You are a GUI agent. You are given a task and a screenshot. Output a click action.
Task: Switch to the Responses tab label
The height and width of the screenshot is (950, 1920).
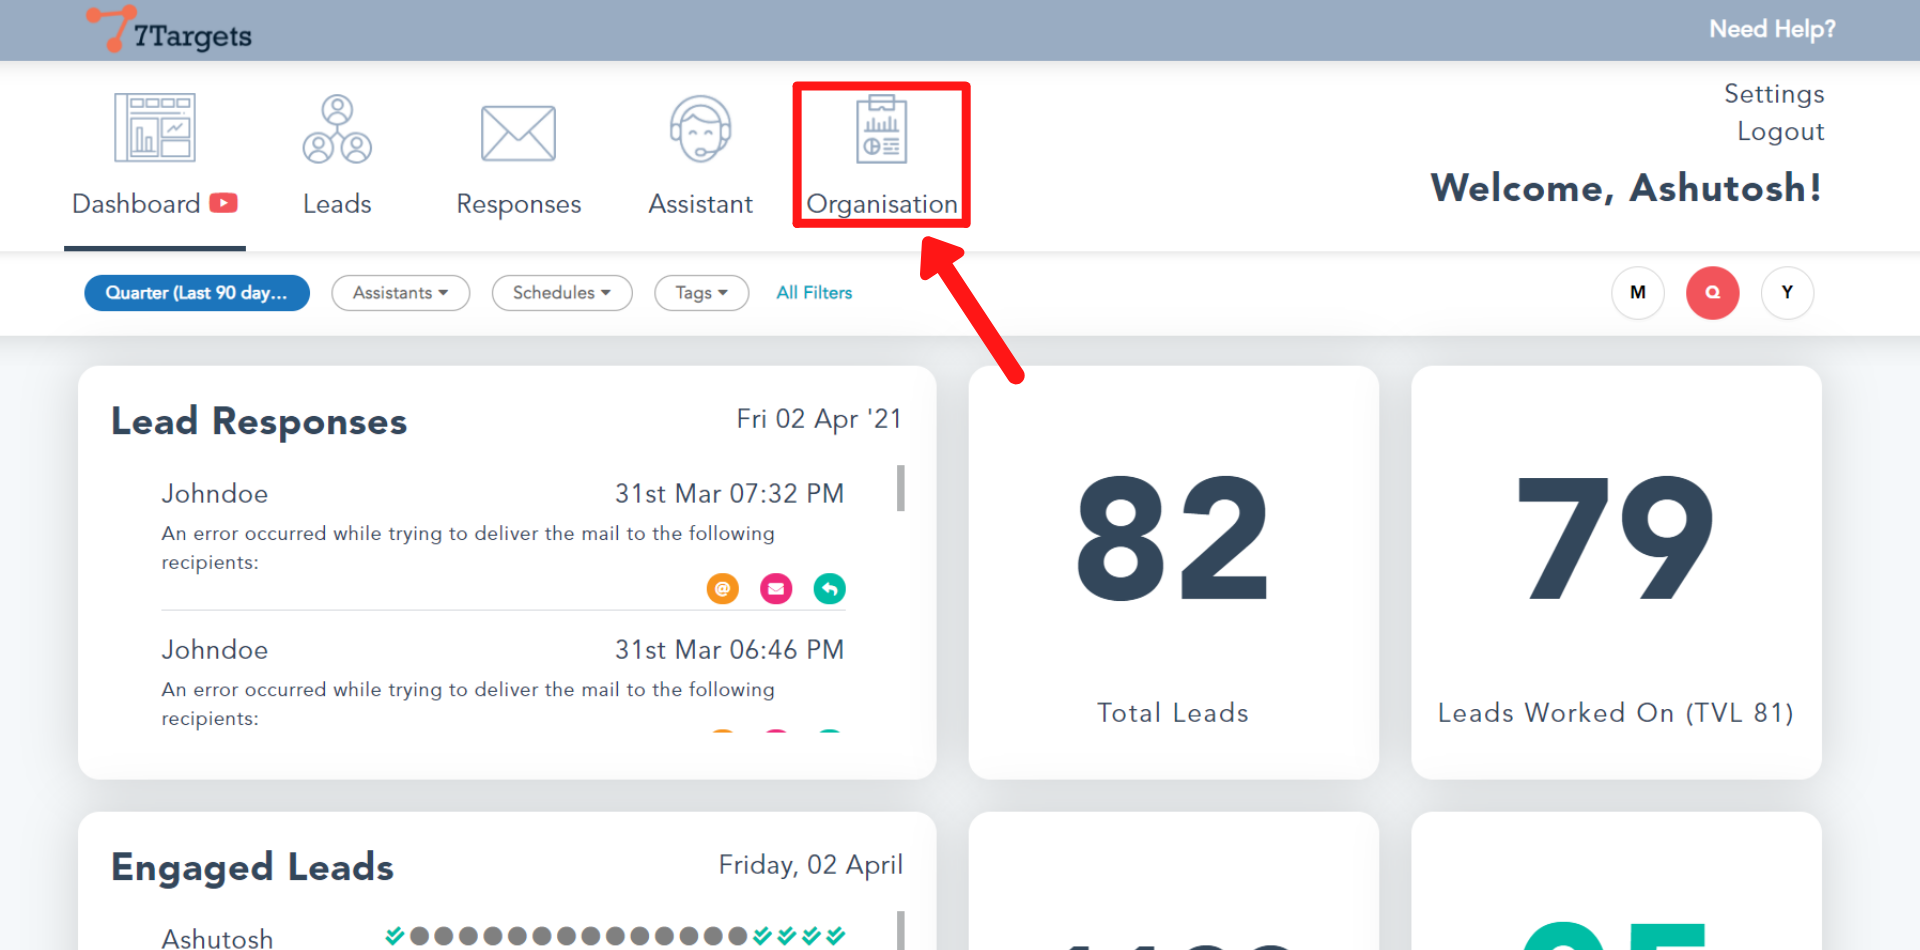tap(518, 204)
